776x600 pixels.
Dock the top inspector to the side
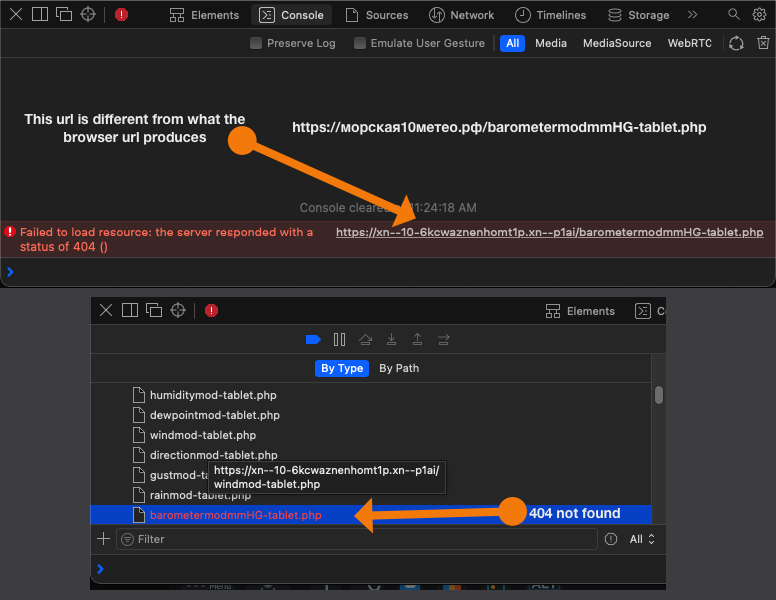point(40,14)
